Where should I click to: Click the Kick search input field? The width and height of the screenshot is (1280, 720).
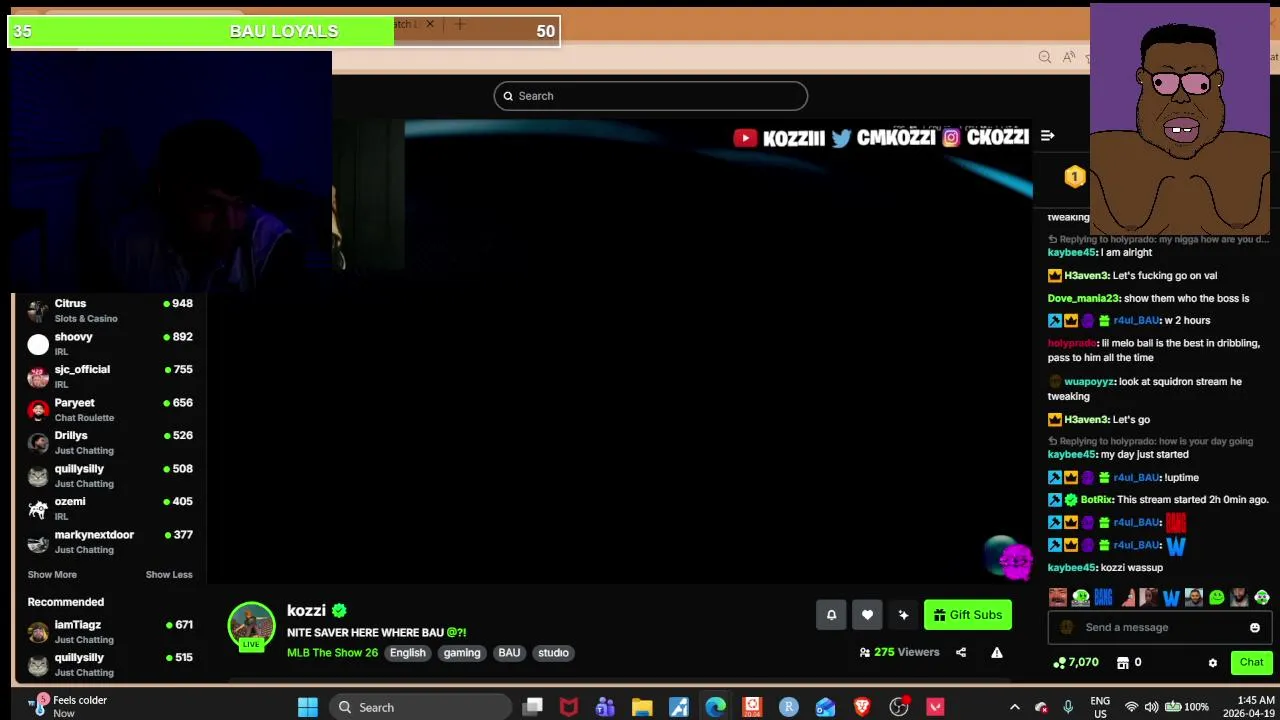tap(650, 96)
